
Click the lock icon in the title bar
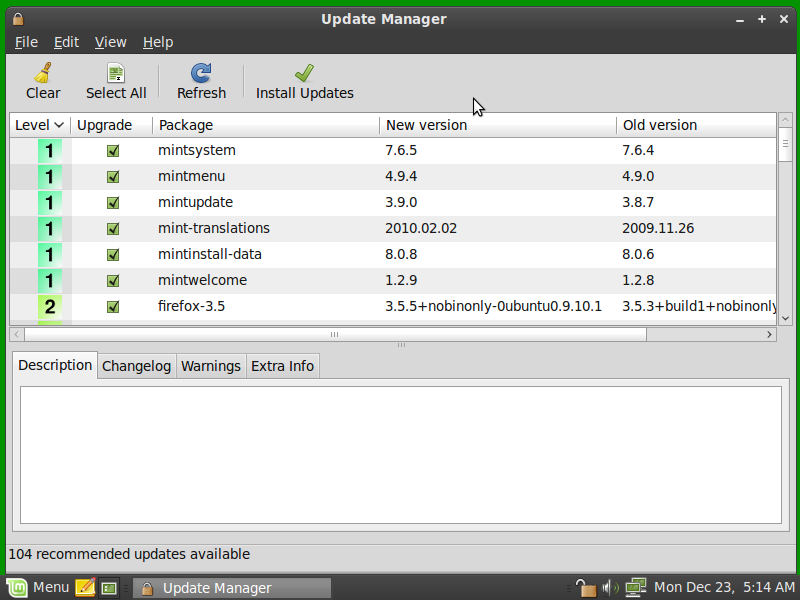point(18,19)
